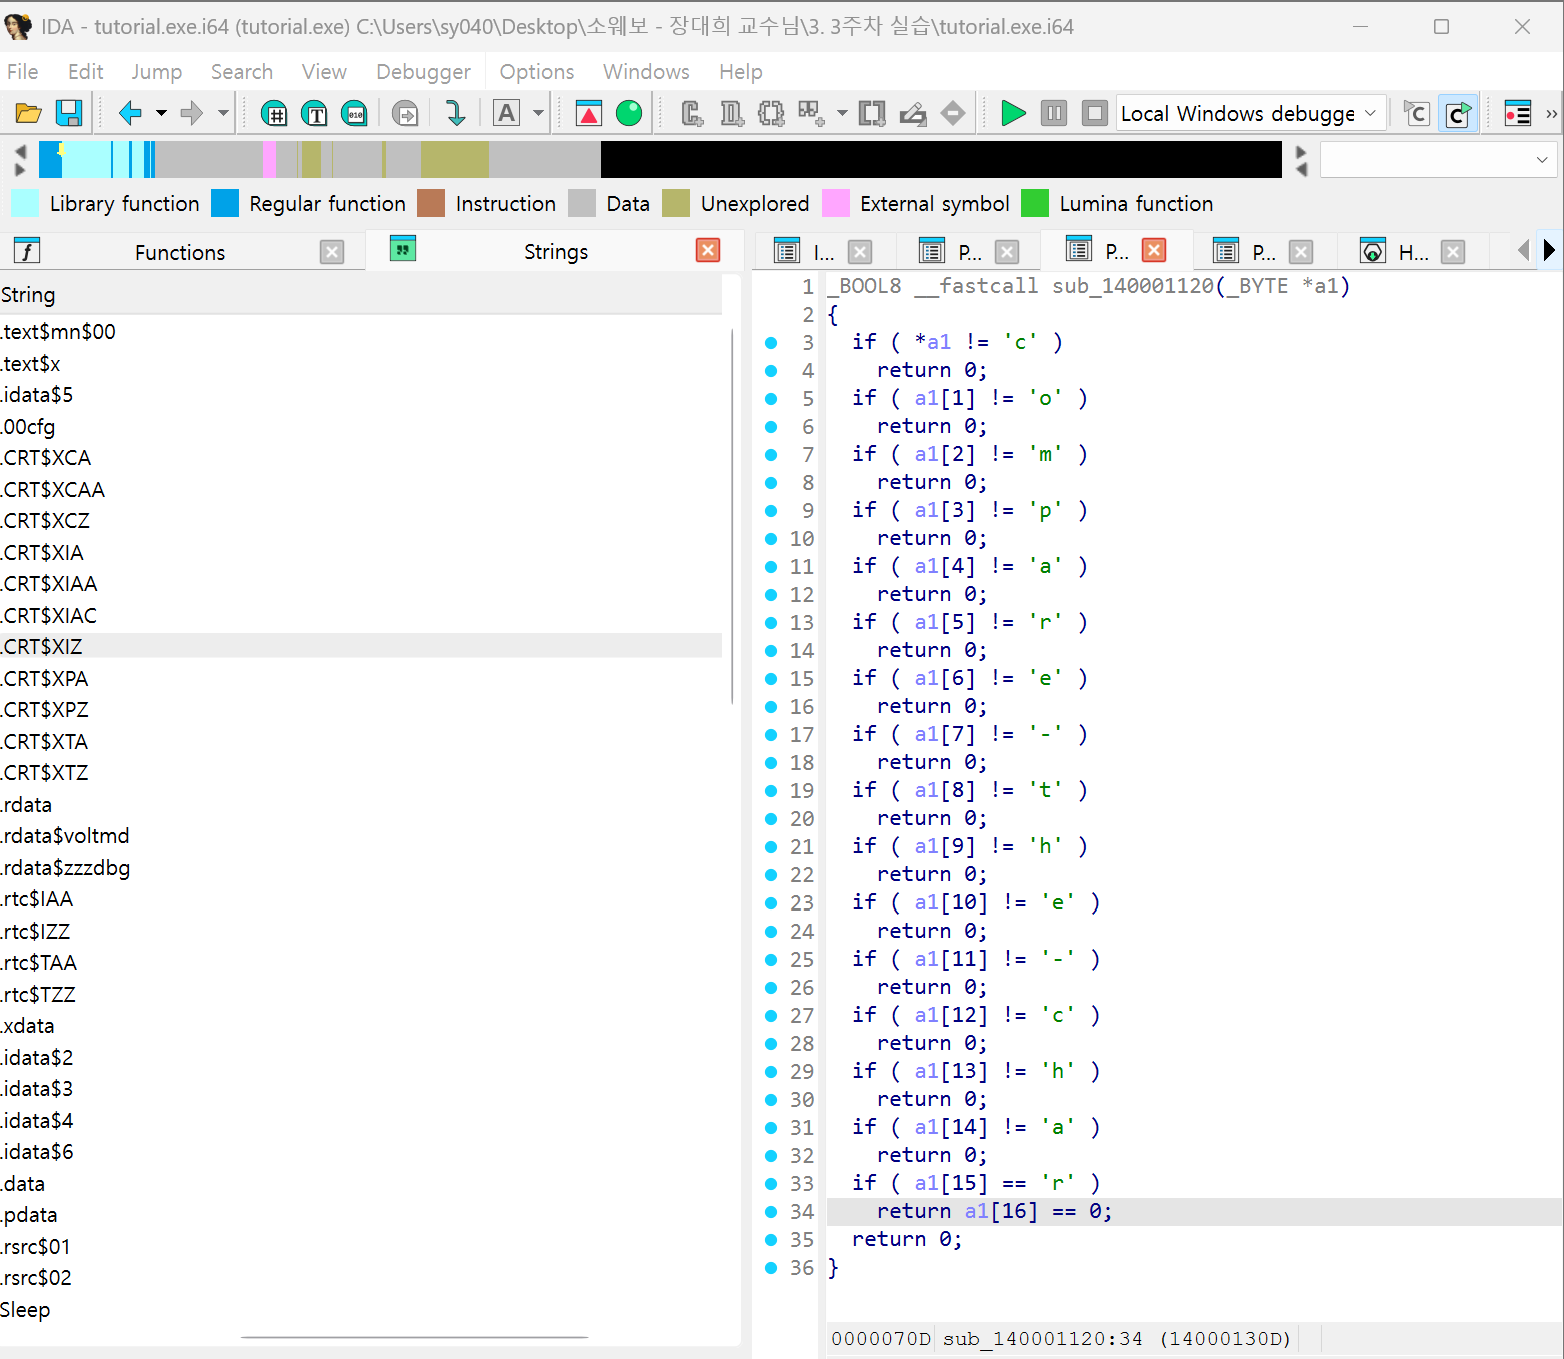Click the gray curly-braces struct icon
The height and width of the screenshot is (1359, 1564).
[x=771, y=113]
